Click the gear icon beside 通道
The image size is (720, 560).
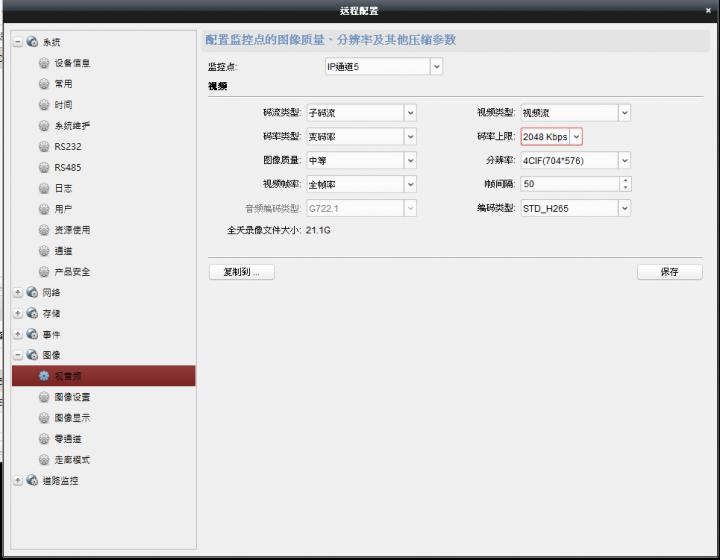coord(44,251)
